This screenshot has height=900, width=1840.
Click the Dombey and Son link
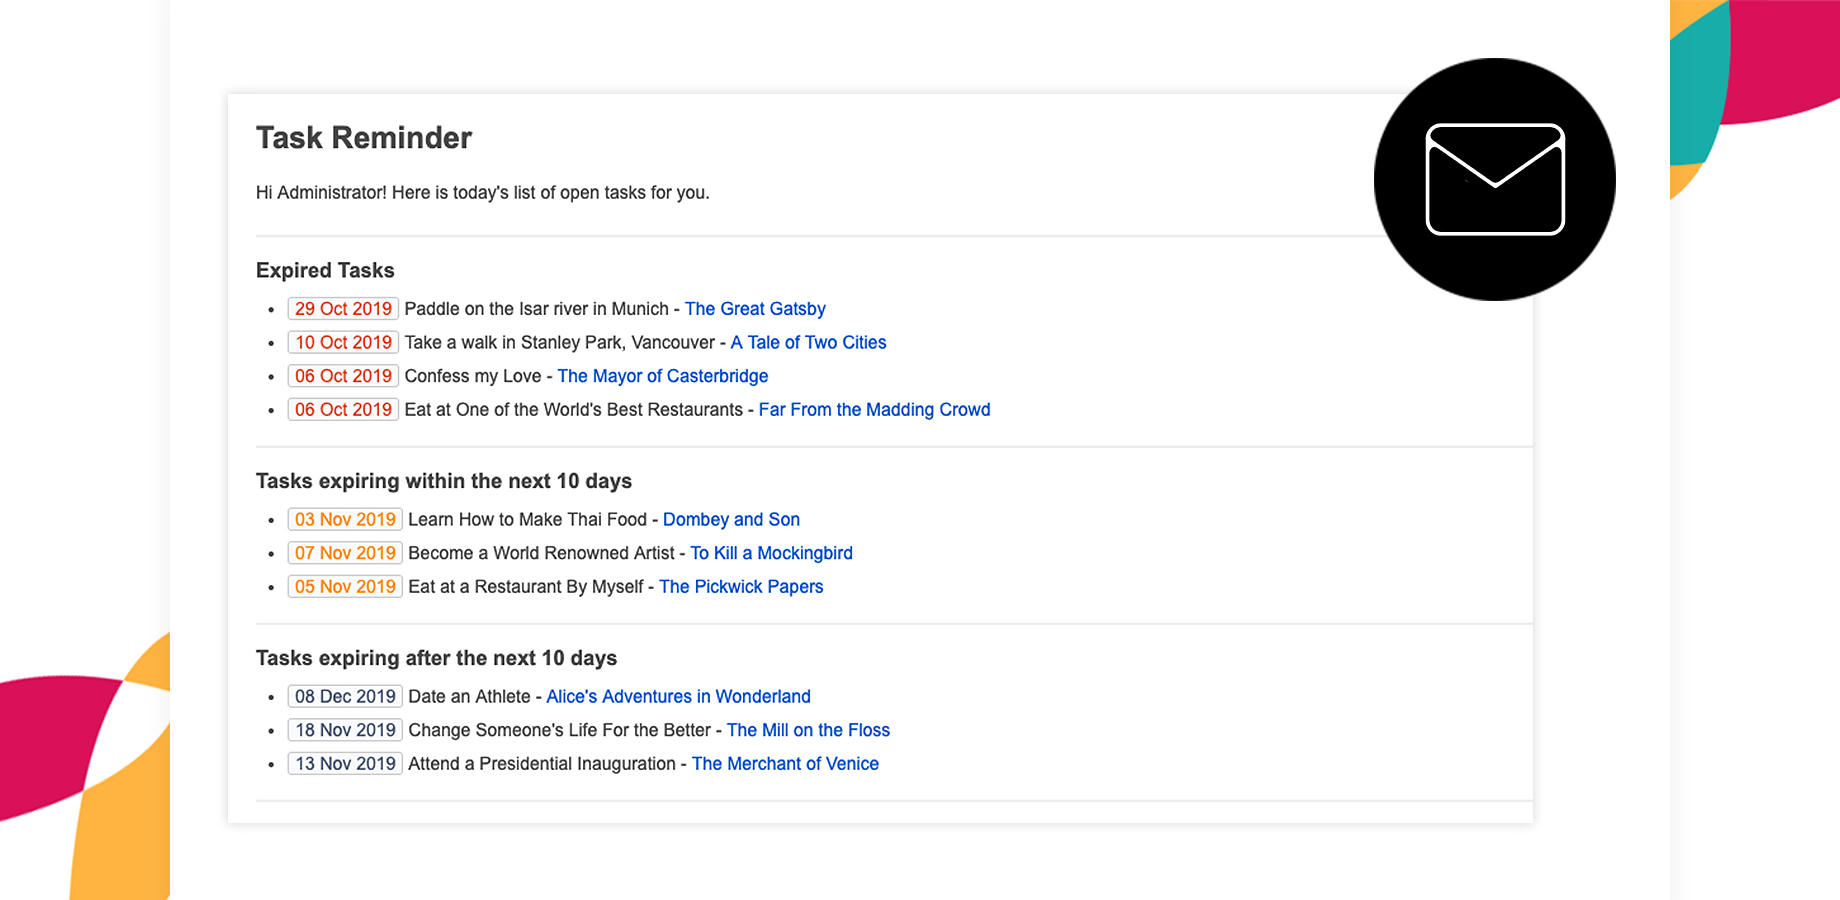coord(731,520)
